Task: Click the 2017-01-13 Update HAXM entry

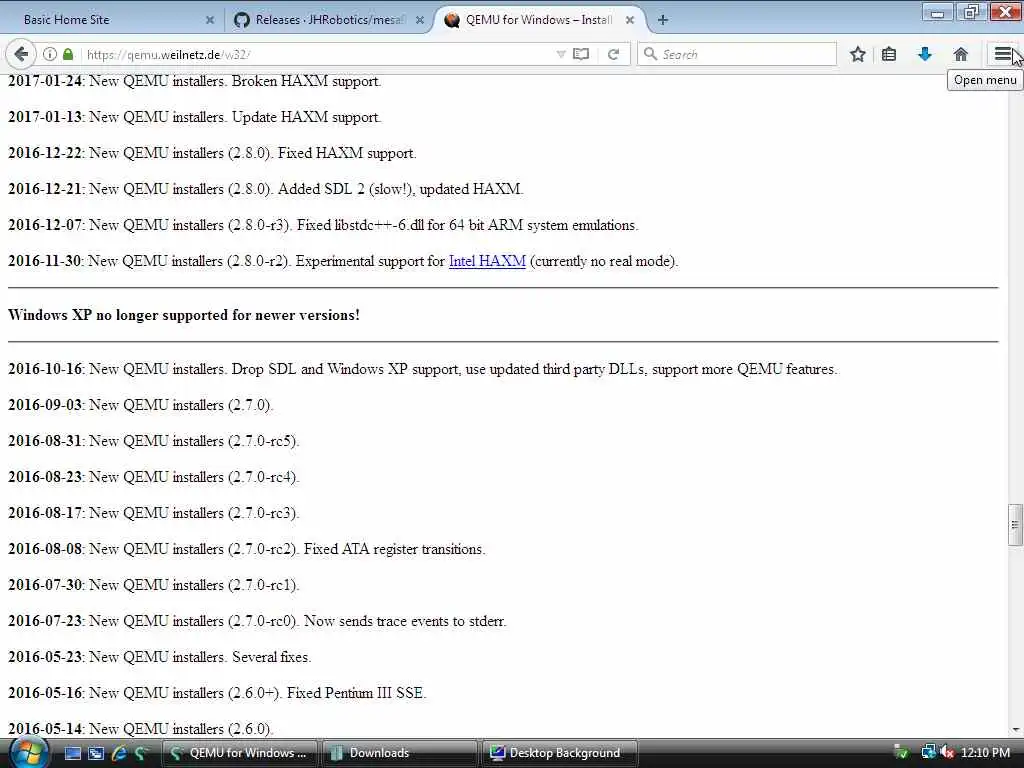Action: 195,118
